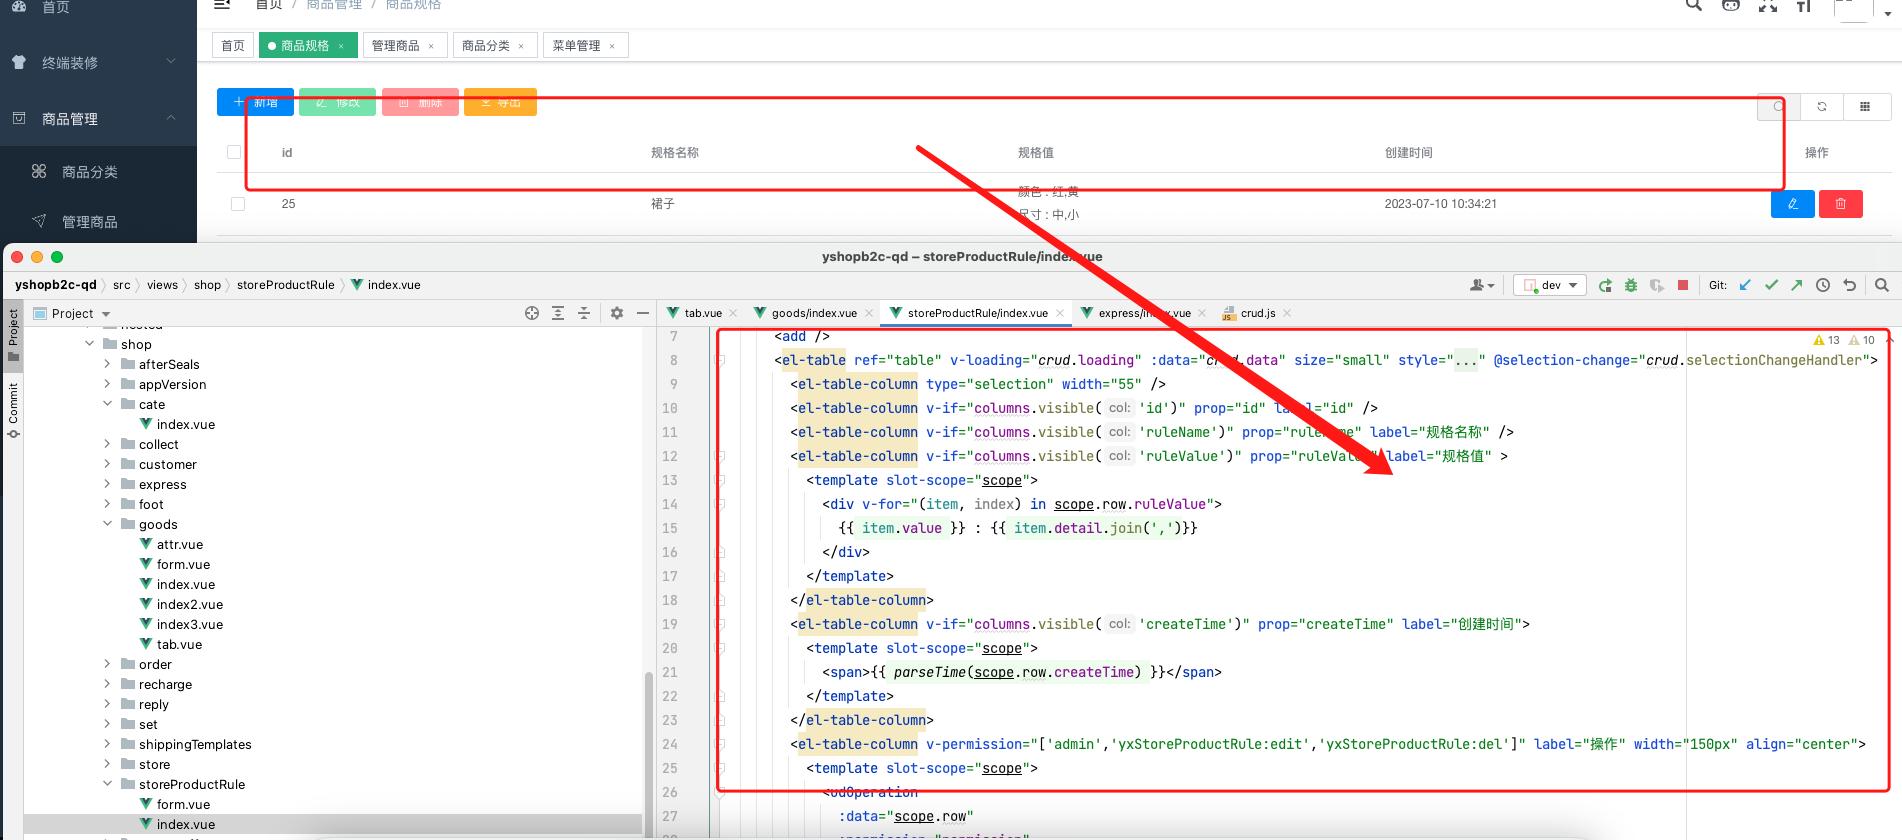The width and height of the screenshot is (1902, 840).
Task: Click the red delete button in row
Action: point(1840,204)
